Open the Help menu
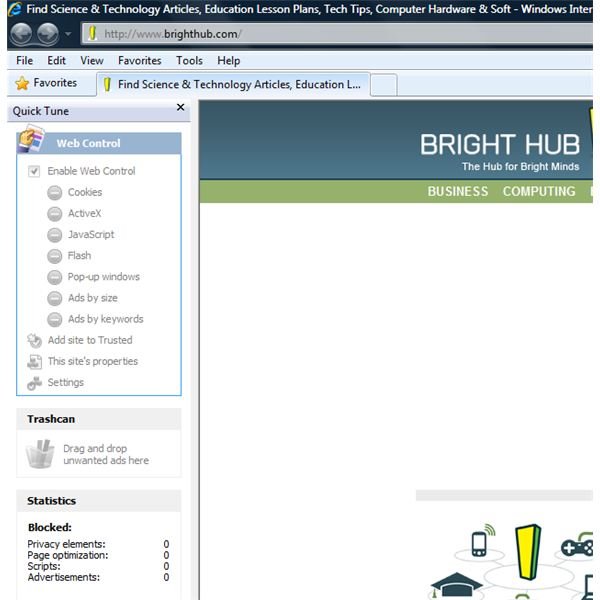The width and height of the screenshot is (600, 600). pyautogui.click(x=229, y=60)
